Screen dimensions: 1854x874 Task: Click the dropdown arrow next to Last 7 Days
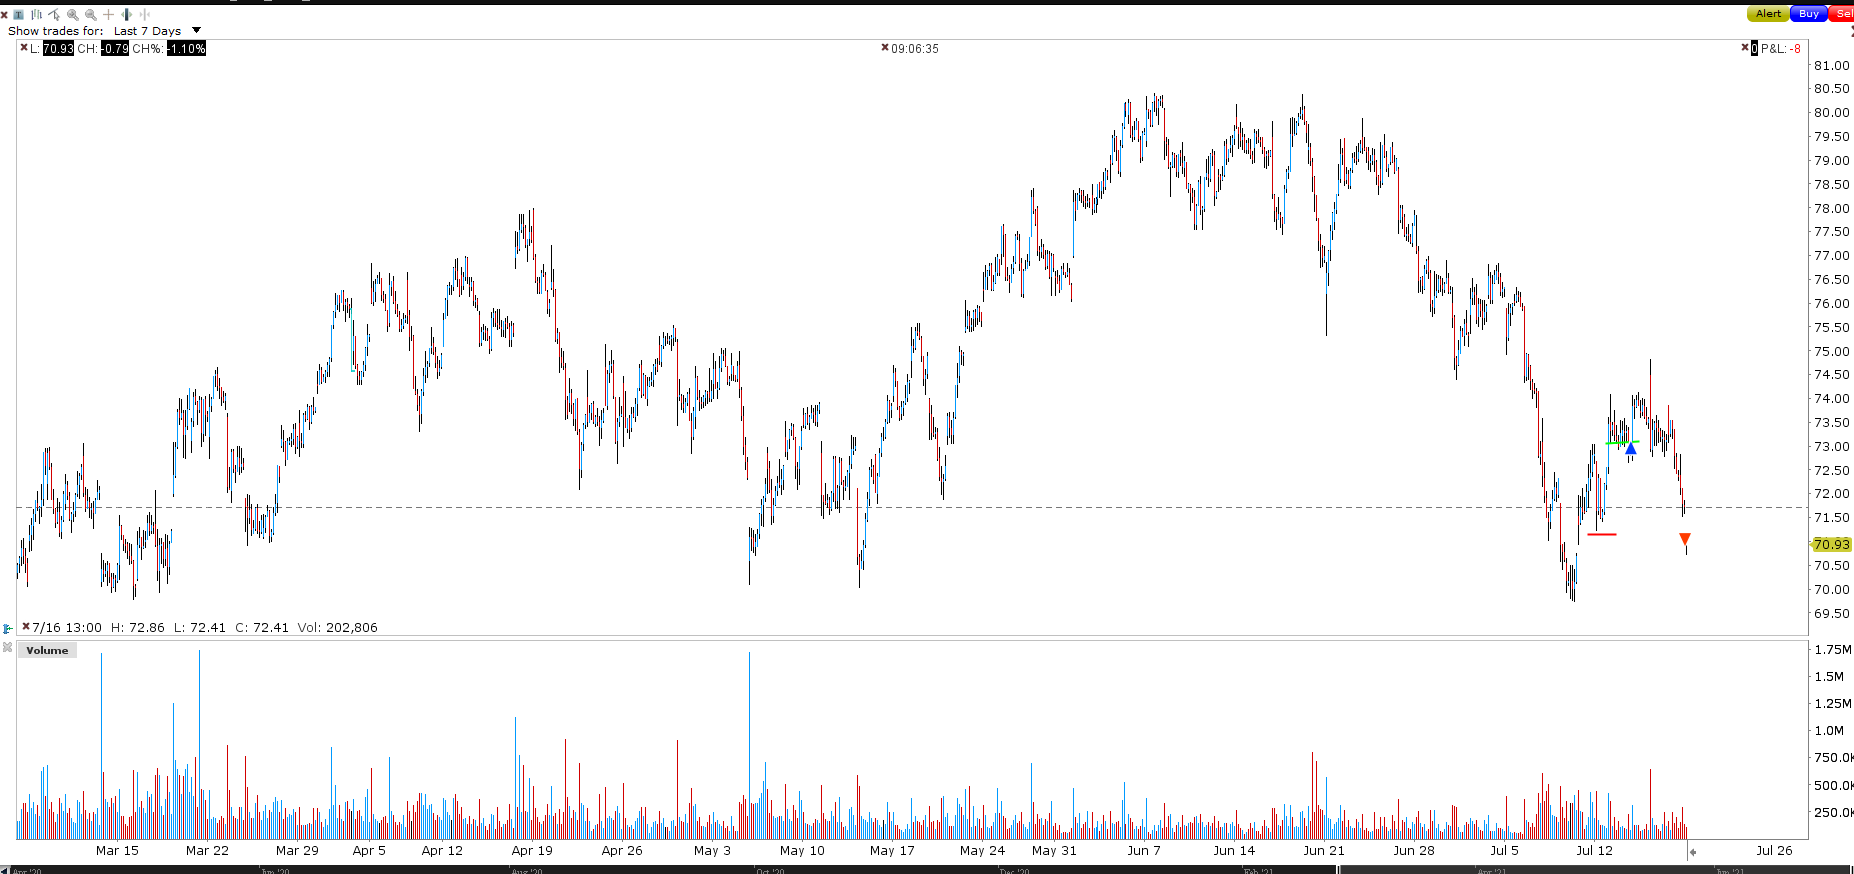tap(196, 30)
